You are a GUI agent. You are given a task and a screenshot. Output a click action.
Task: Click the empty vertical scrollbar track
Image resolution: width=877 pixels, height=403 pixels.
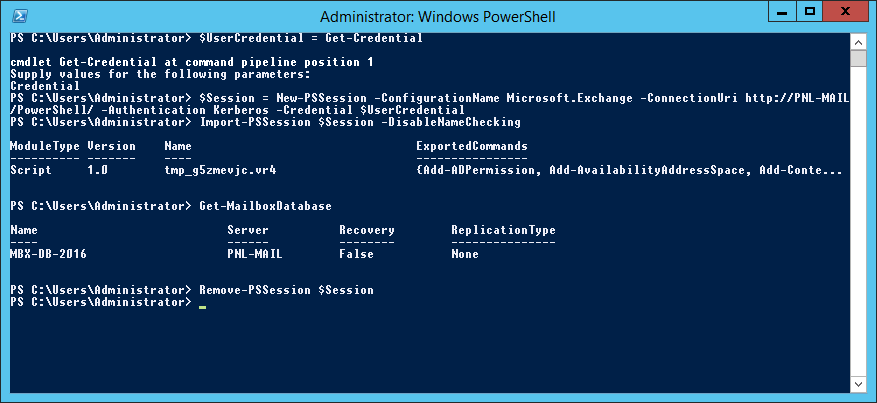point(858,224)
